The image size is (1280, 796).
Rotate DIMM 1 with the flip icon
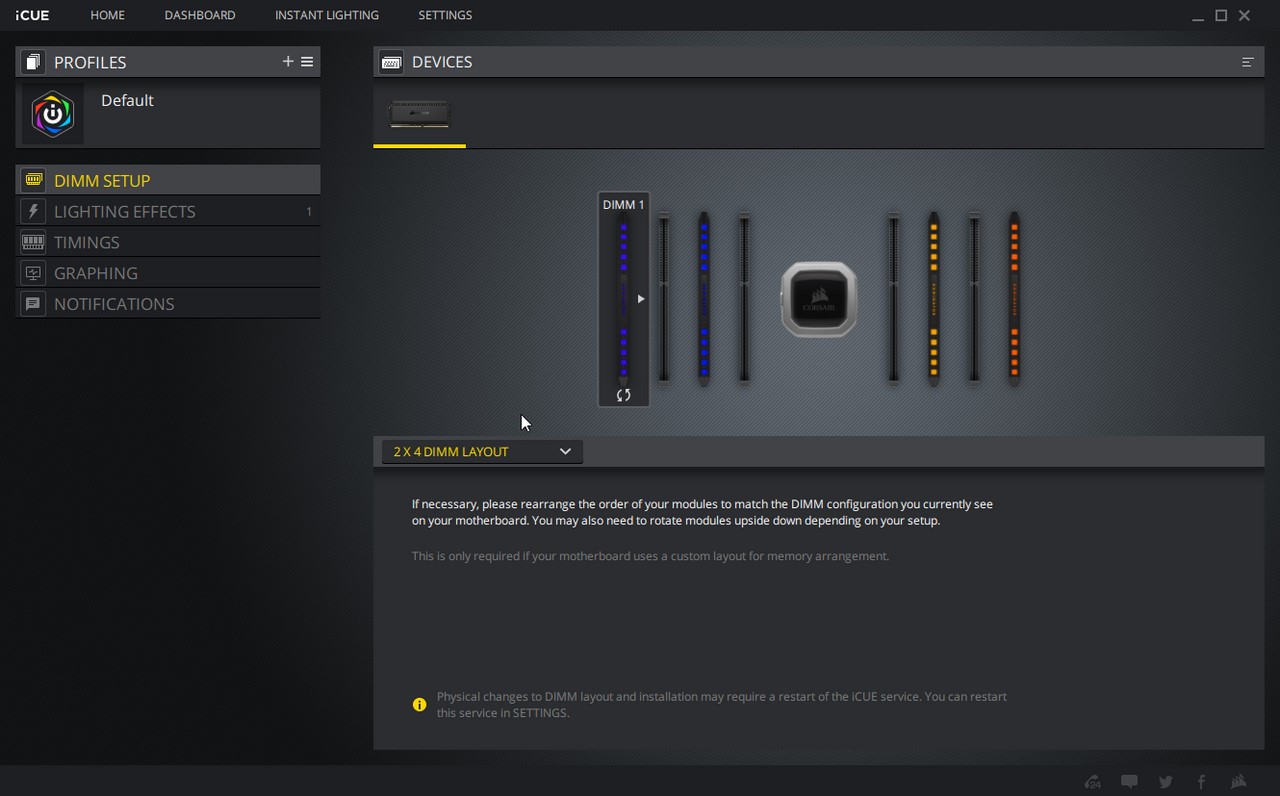click(x=624, y=395)
